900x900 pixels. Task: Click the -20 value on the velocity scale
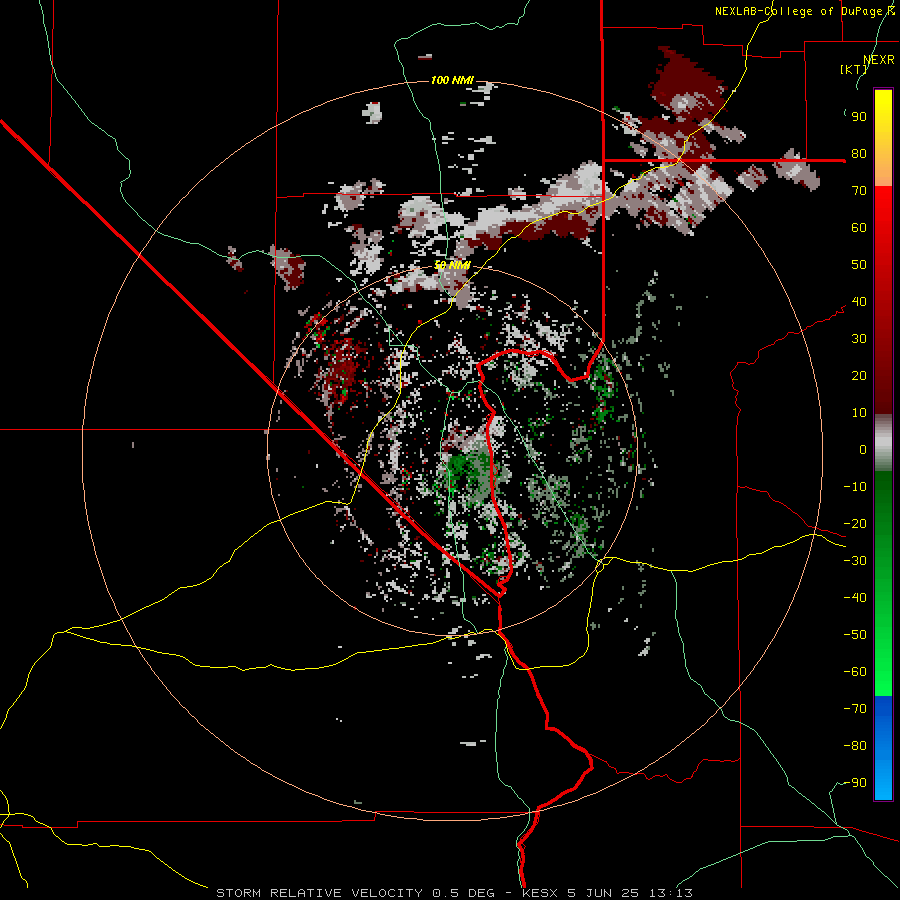tap(855, 524)
